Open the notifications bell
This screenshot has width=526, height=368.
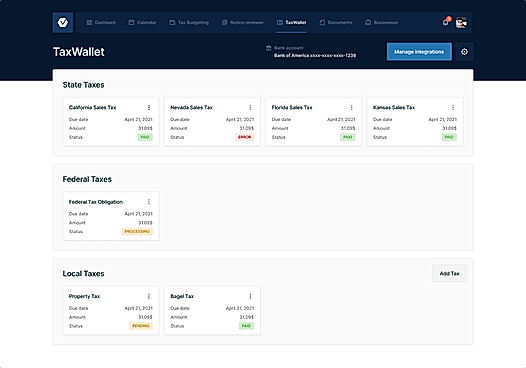pos(445,22)
